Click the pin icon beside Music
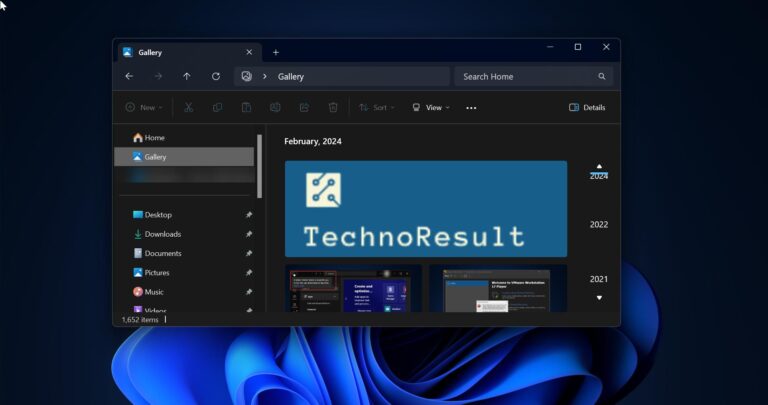 [x=249, y=292]
